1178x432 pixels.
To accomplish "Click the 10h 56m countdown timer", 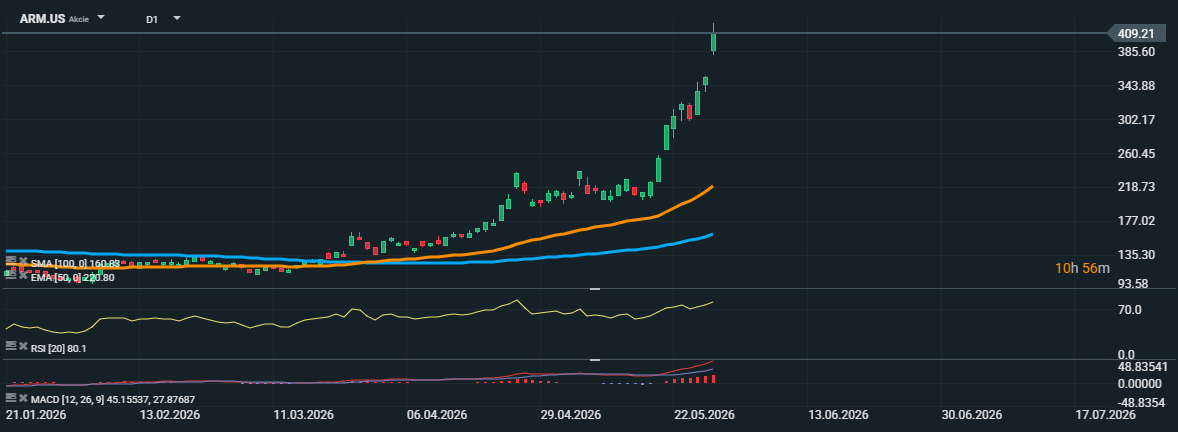I will pos(1082,268).
